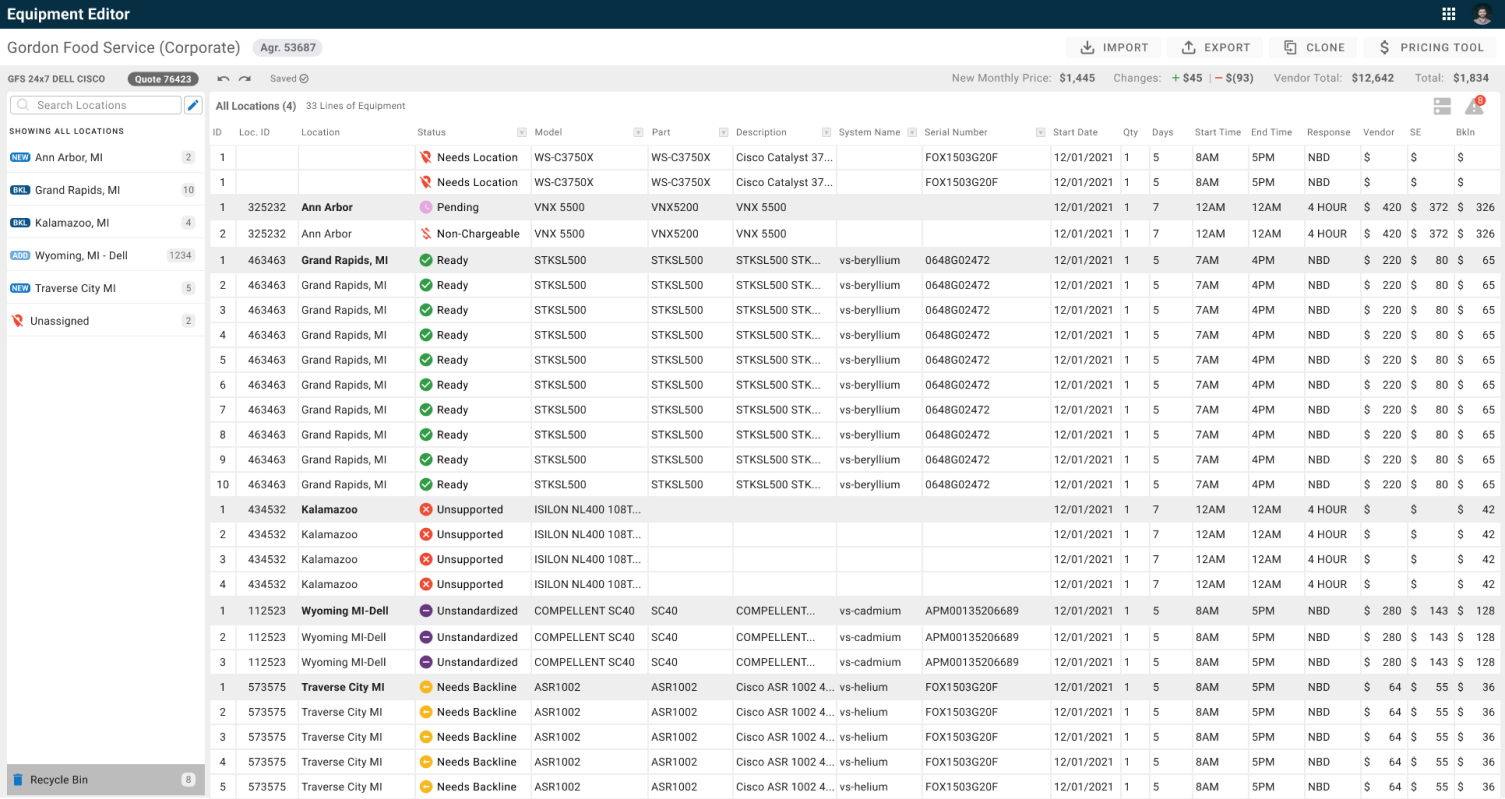This screenshot has width=1505, height=799.
Task: Open the PRICING TOOL
Action: point(1429,47)
